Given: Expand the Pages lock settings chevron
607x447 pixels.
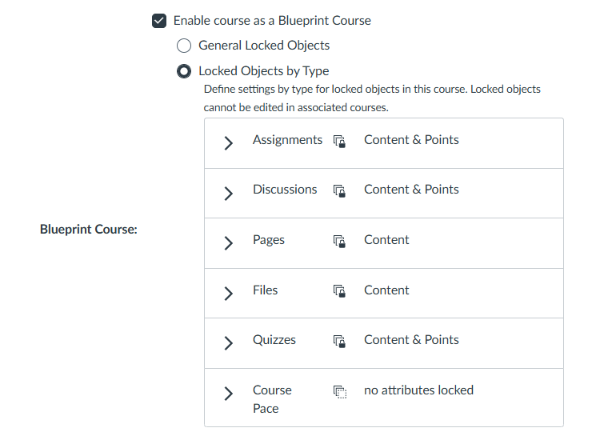Looking at the screenshot, I should click(x=229, y=243).
